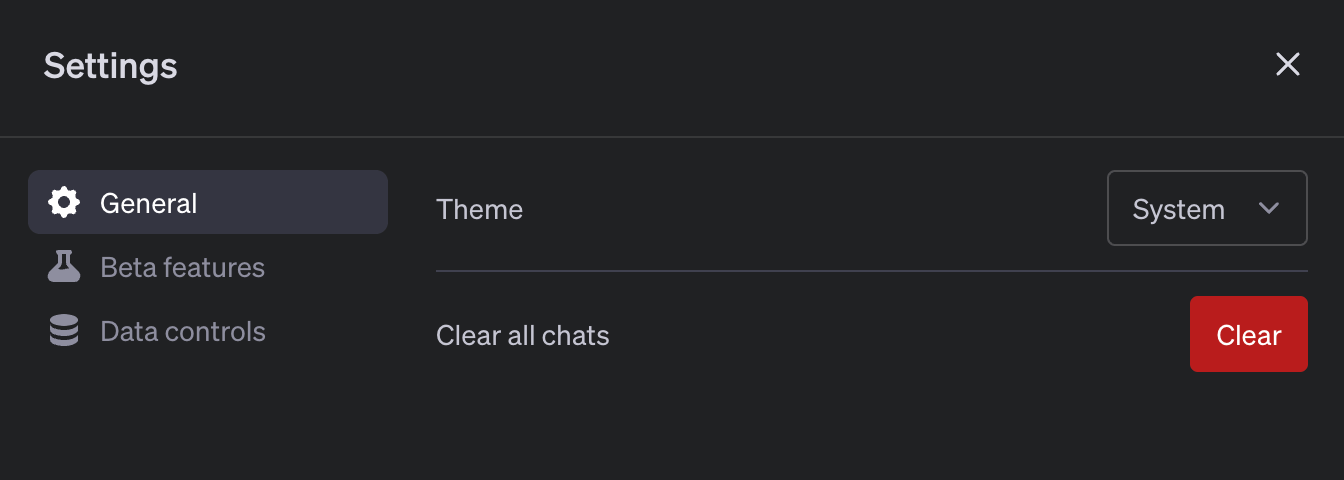Screen dimensions: 1344x480
Task: Click the highlighted General row background
Action: [x=300, y=203]
